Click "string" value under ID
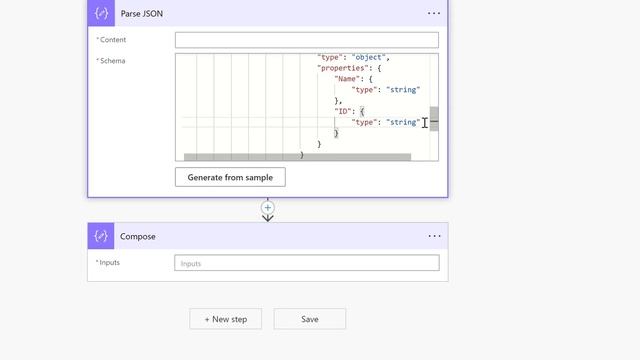This screenshot has height=360, width=640. coord(403,122)
